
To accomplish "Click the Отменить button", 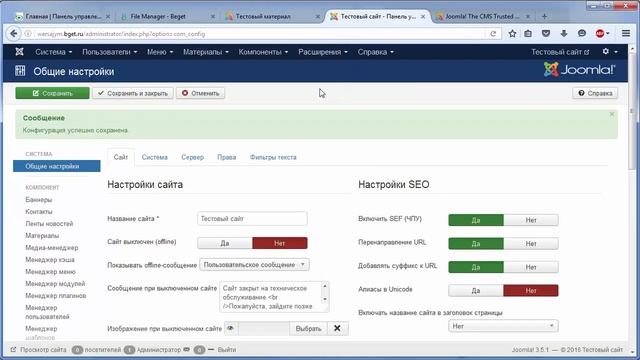I will click(200, 93).
